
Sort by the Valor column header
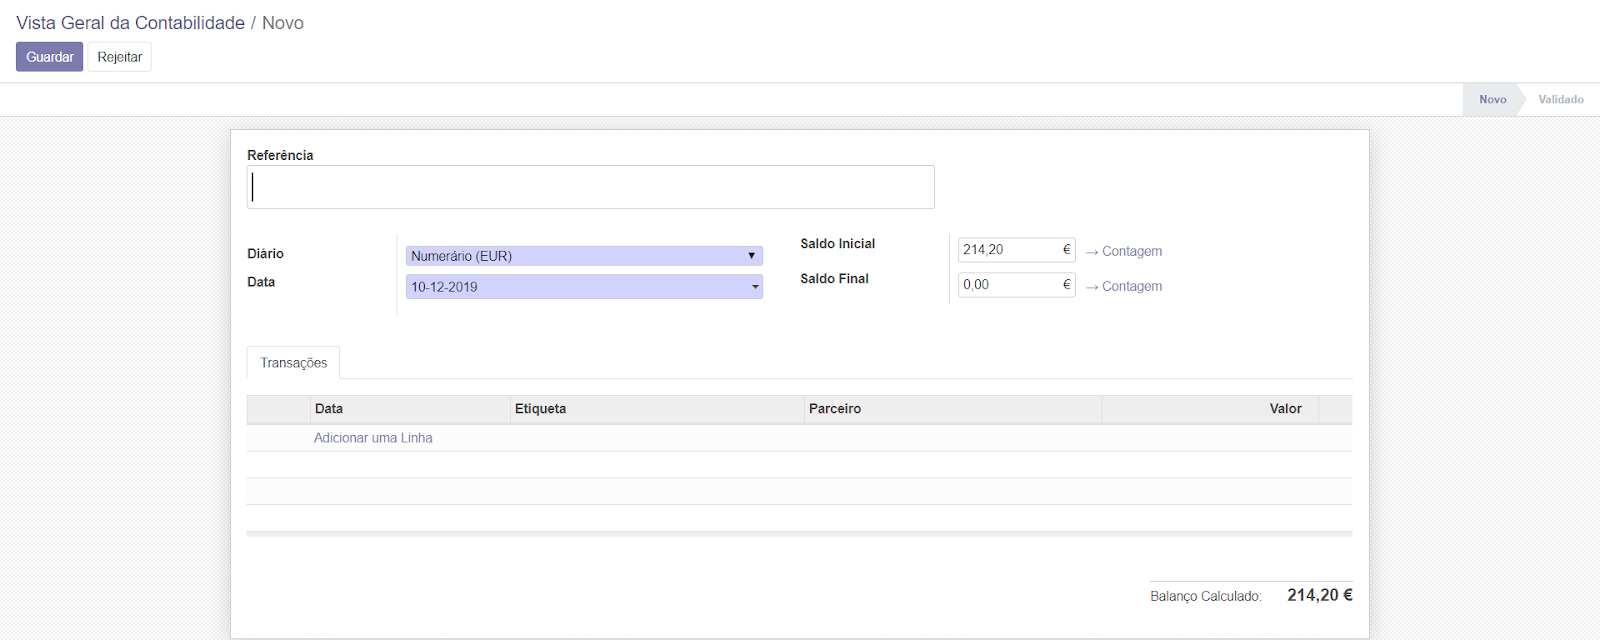[1285, 409]
